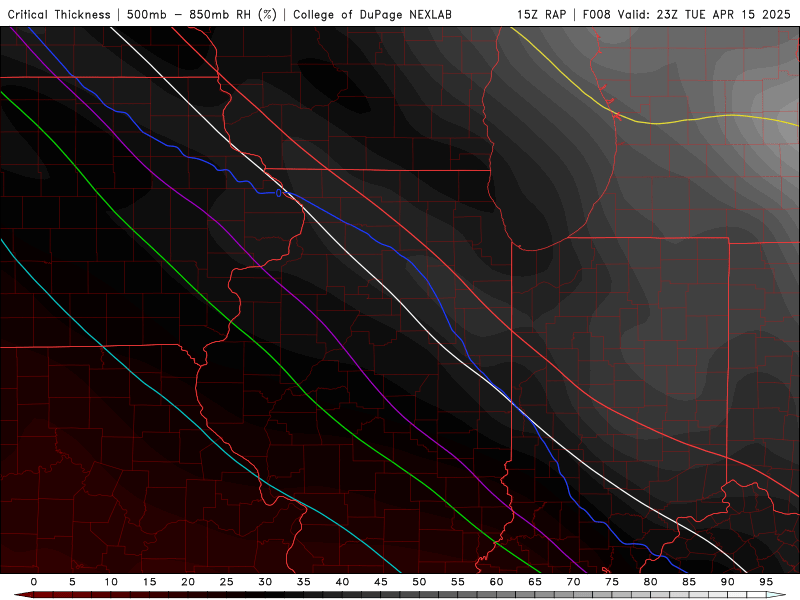Click the colorbar value 55
800x600 pixels.
coord(458,582)
